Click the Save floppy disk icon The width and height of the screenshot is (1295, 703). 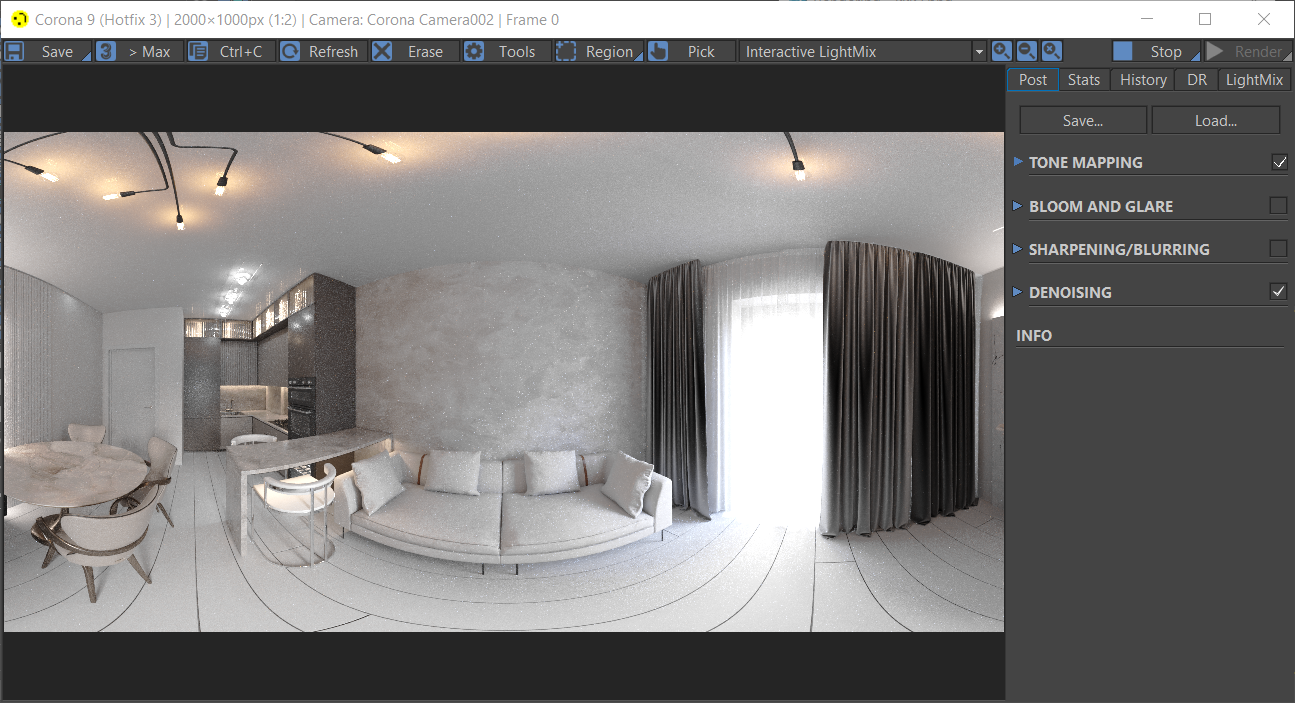click(x=14, y=52)
